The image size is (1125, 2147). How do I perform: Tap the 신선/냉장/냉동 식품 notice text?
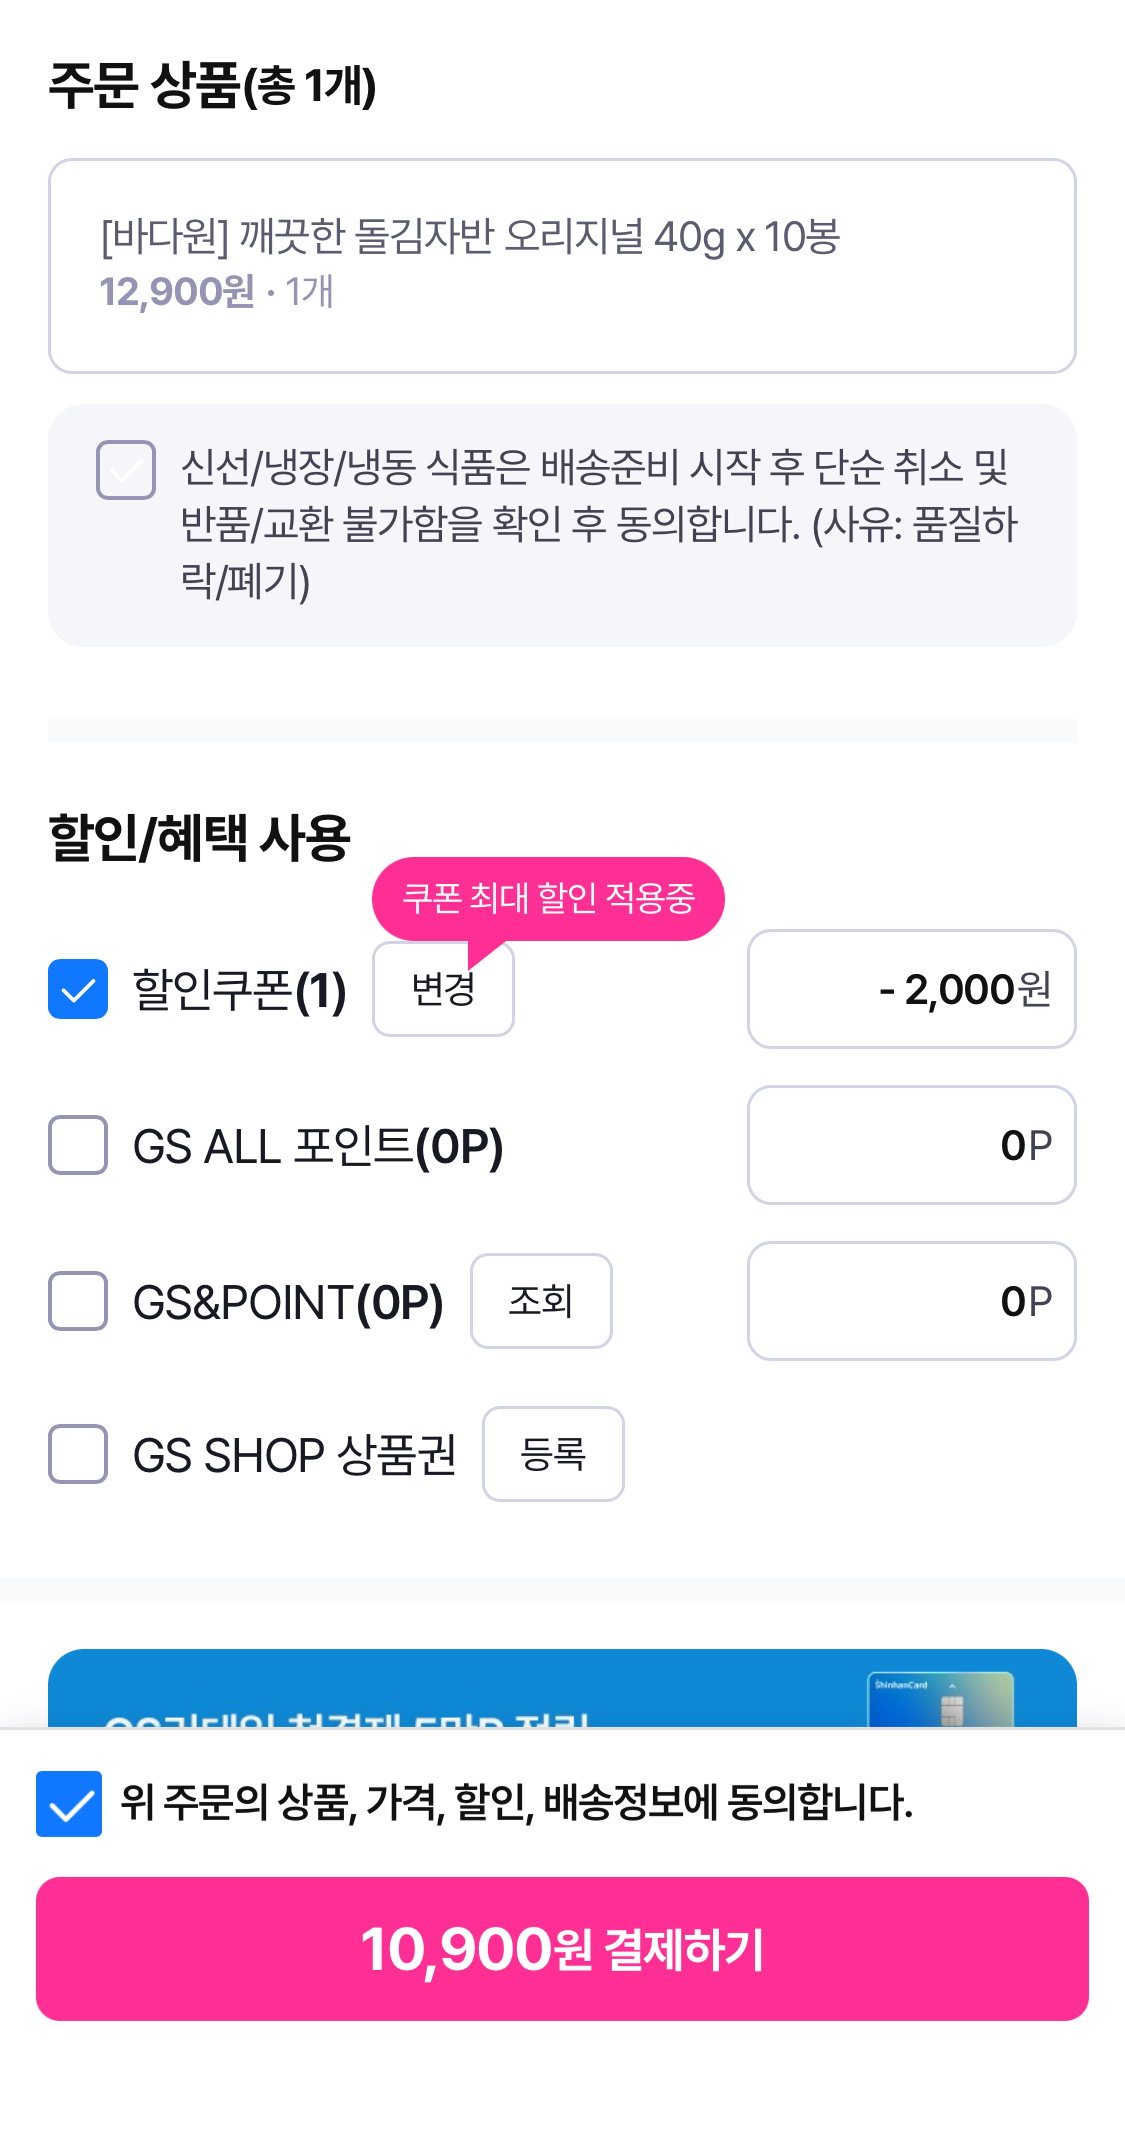(598, 524)
